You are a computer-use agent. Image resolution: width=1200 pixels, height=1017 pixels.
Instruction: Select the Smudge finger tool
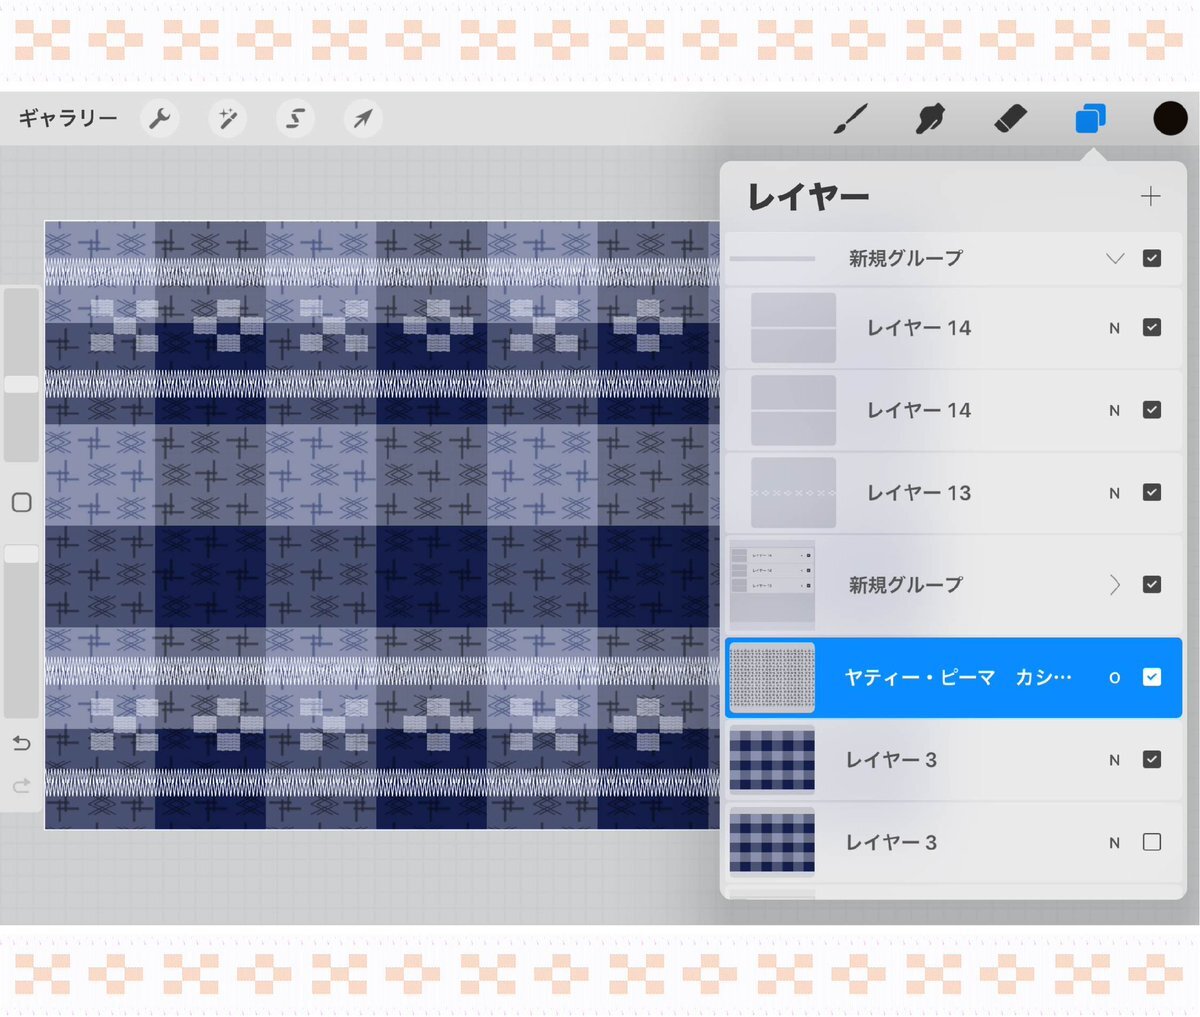tap(931, 119)
